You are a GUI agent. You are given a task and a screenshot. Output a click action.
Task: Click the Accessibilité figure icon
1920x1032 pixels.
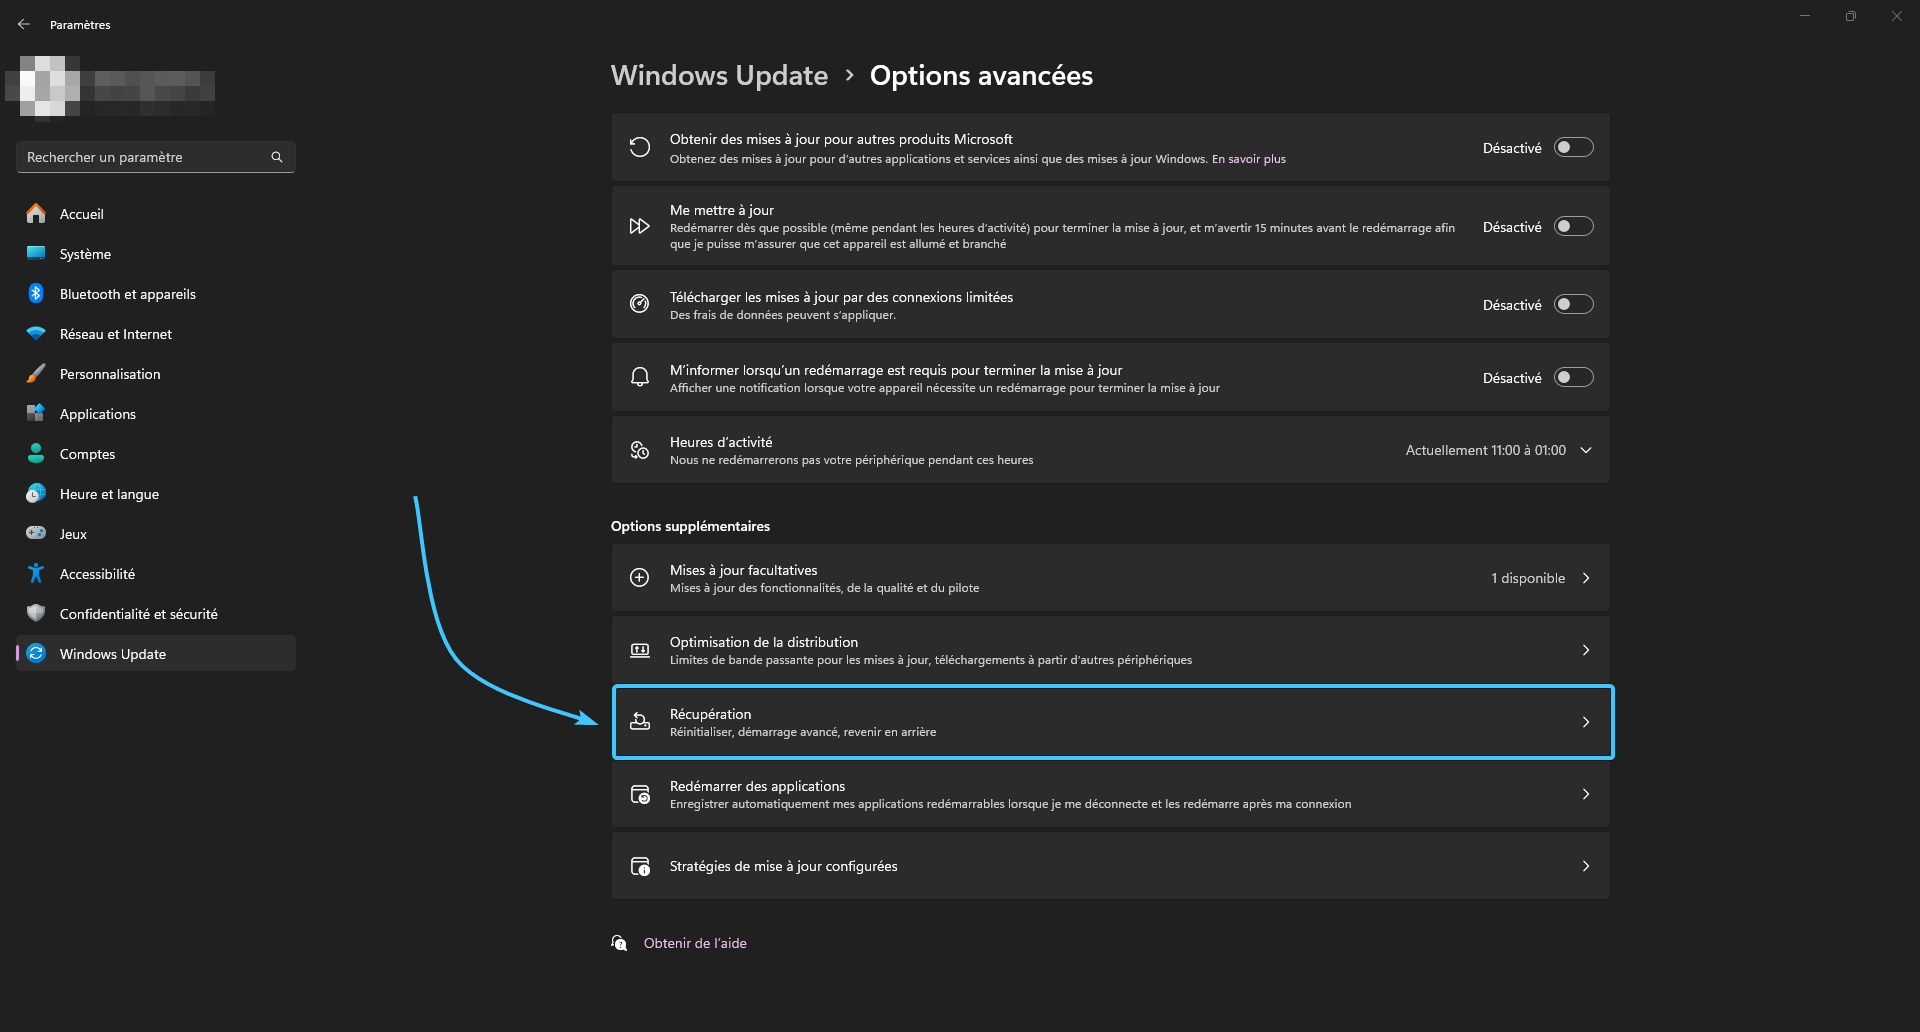point(36,573)
